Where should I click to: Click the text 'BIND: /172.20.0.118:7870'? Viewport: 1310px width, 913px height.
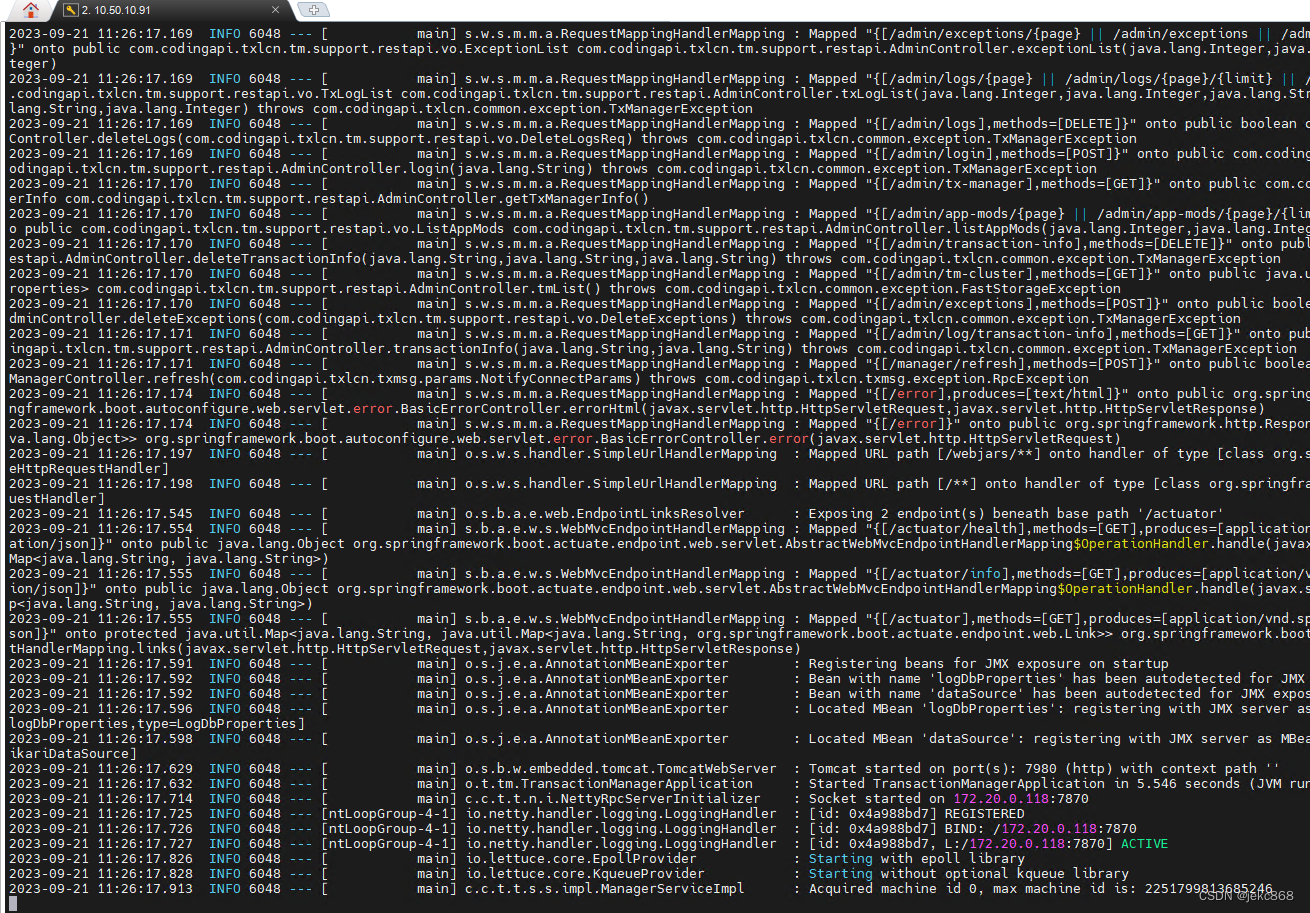(x=1040, y=829)
